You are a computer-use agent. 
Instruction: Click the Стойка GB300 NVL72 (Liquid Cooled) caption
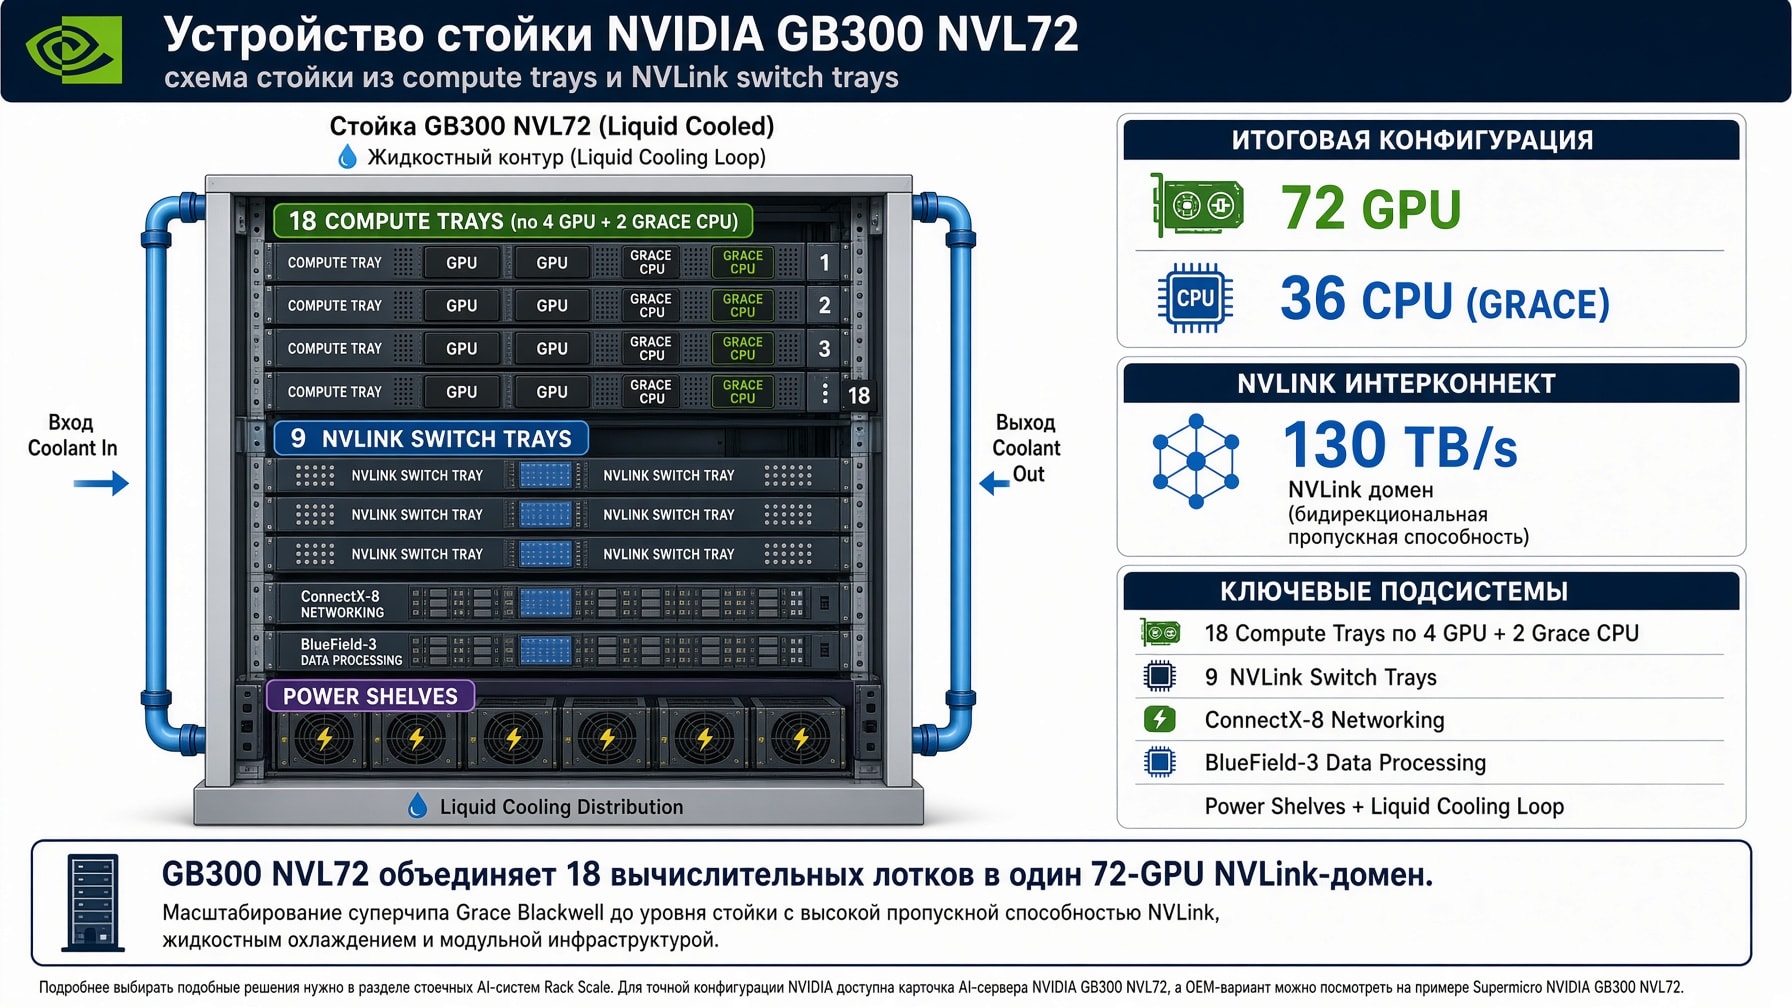click(552, 126)
